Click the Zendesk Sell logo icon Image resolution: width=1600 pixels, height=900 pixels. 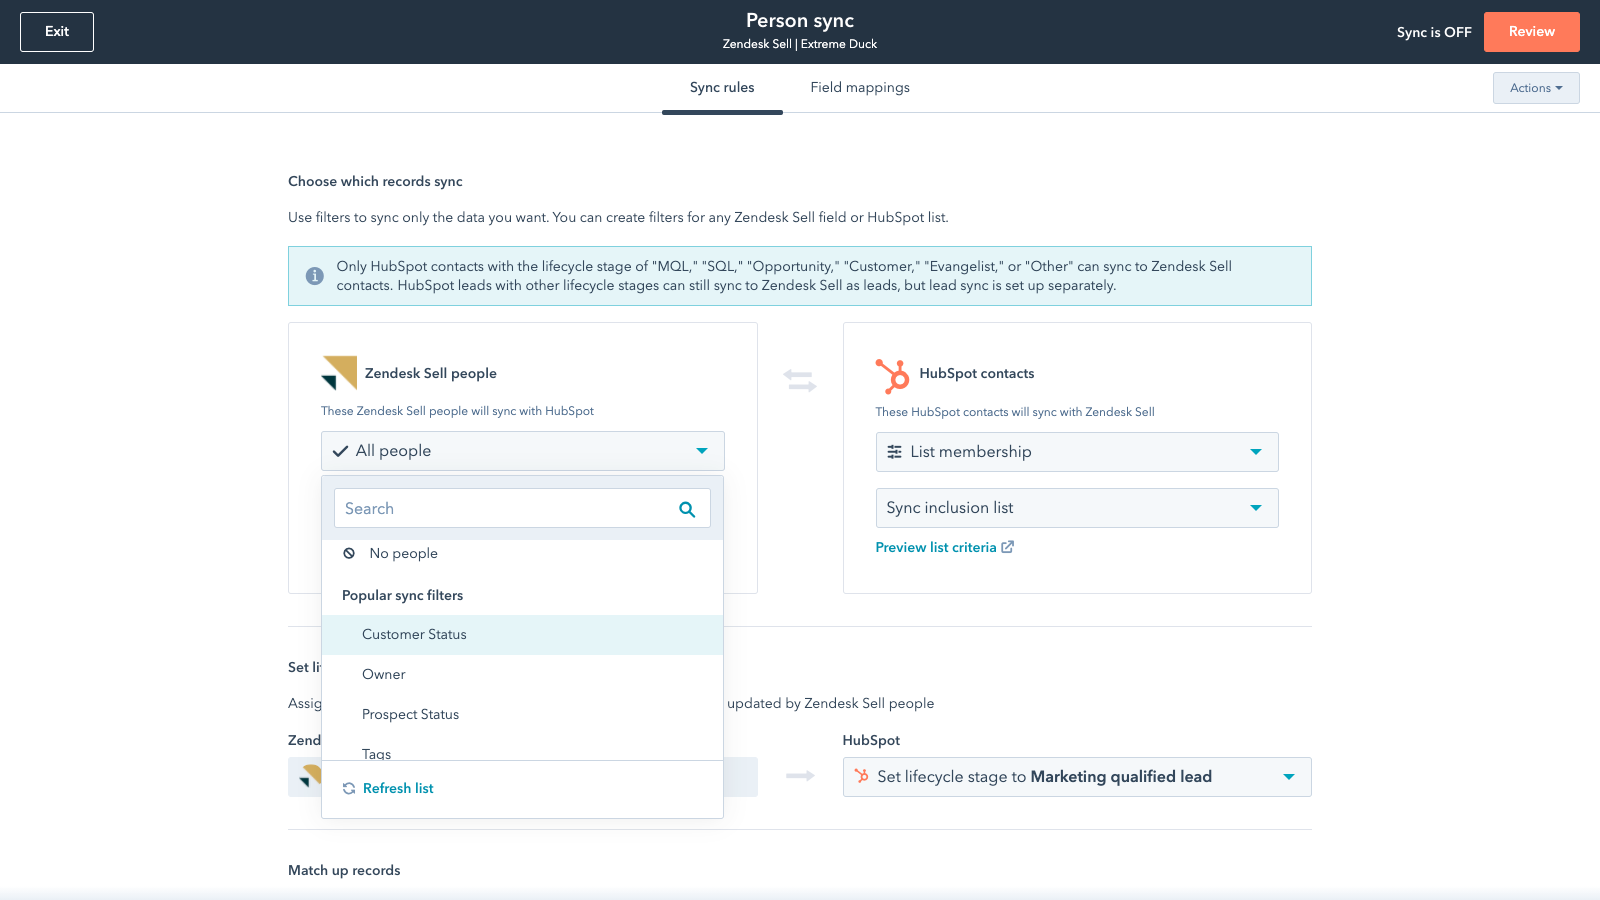coord(339,373)
